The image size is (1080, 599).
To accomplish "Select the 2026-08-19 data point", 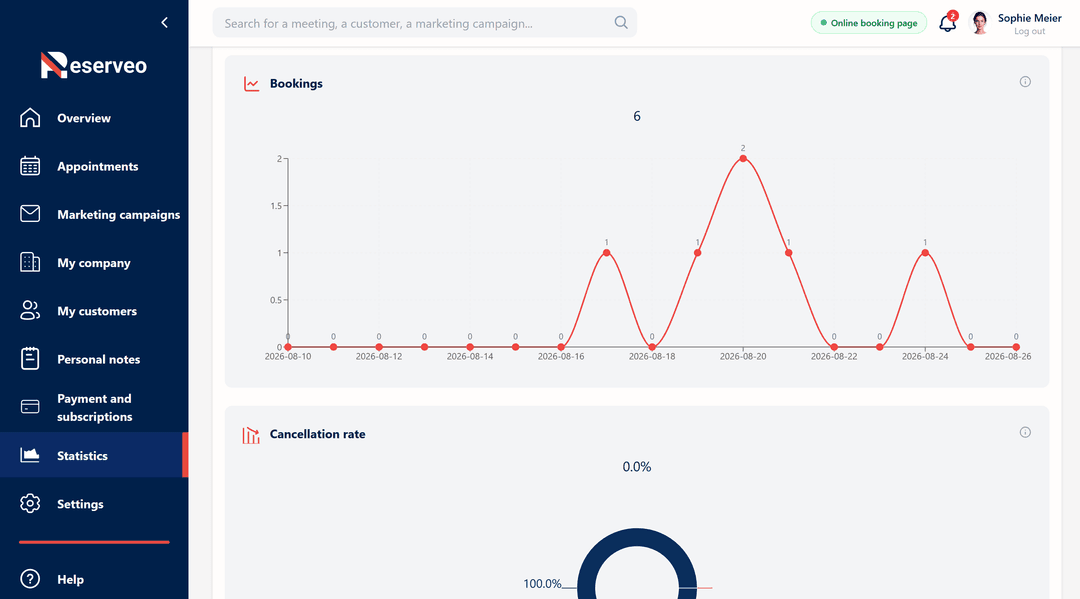I will pyautogui.click(x=697, y=253).
